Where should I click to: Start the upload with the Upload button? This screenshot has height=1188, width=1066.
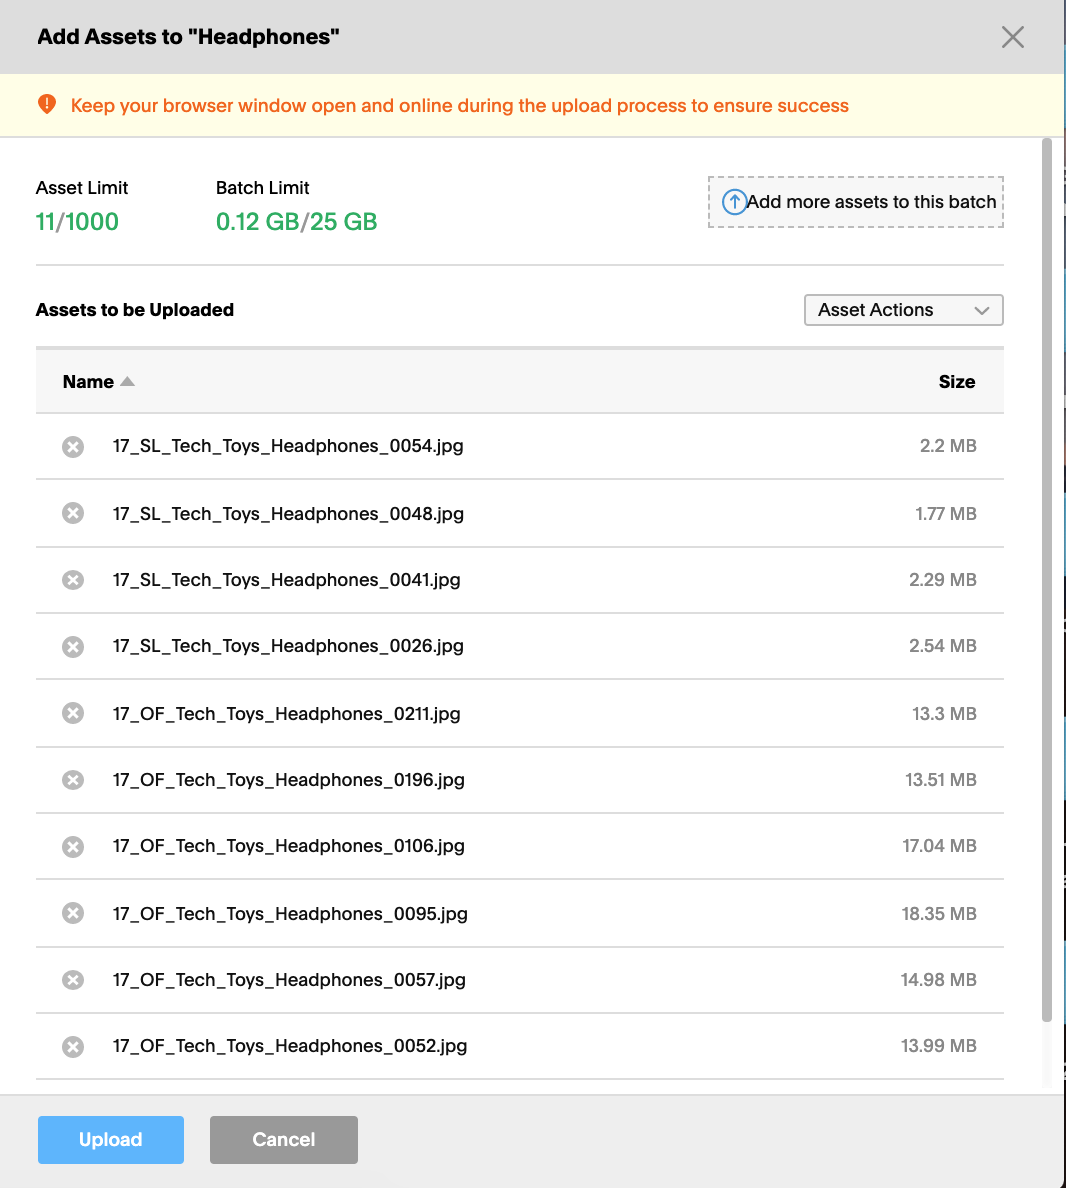[111, 1140]
